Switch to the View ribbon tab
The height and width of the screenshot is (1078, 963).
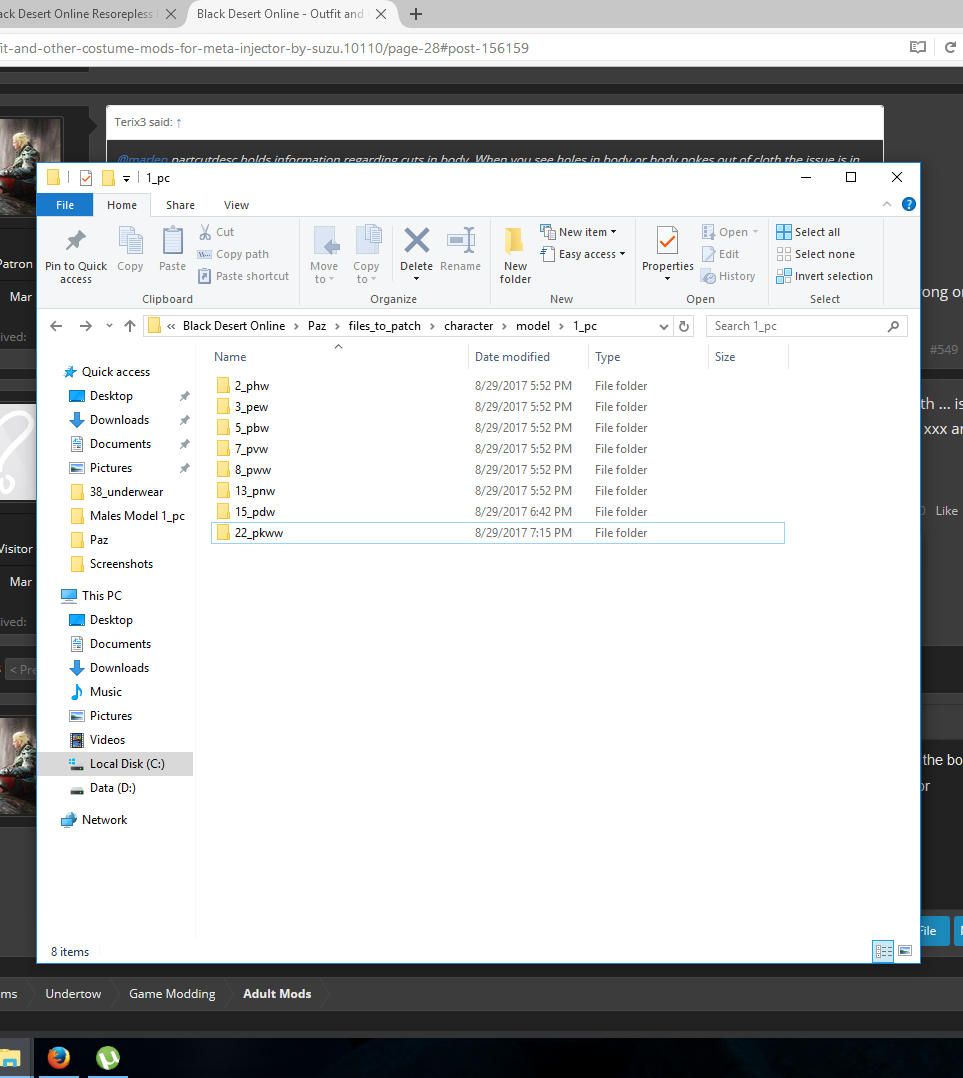[x=236, y=205]
